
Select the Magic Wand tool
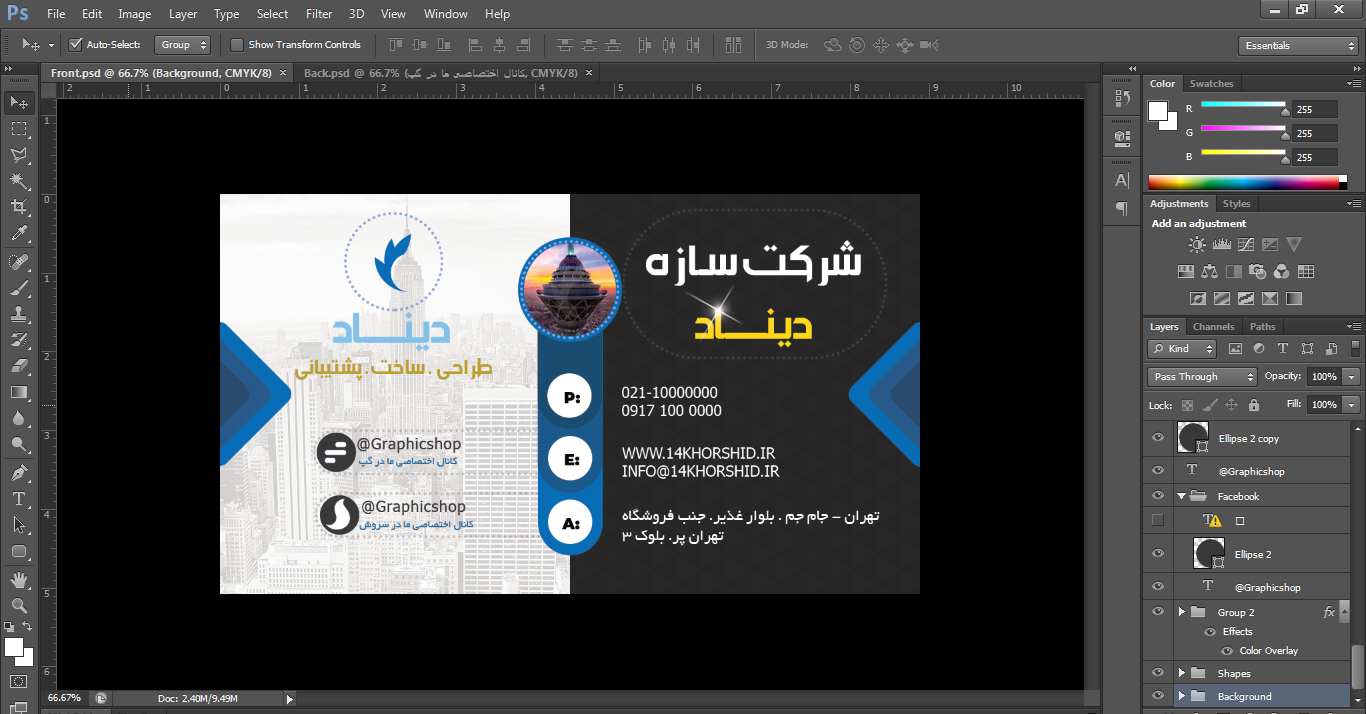tap(19, 181)
